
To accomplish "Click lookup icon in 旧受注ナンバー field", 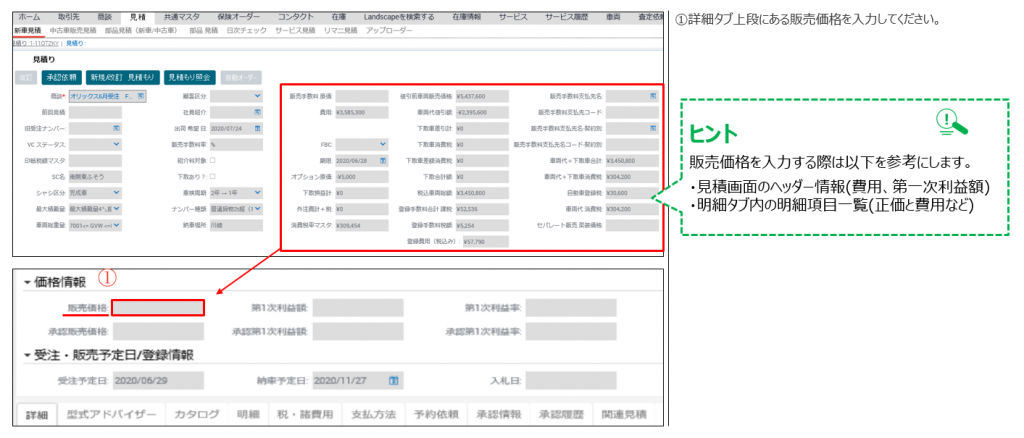I will click(x=117, y=129).
